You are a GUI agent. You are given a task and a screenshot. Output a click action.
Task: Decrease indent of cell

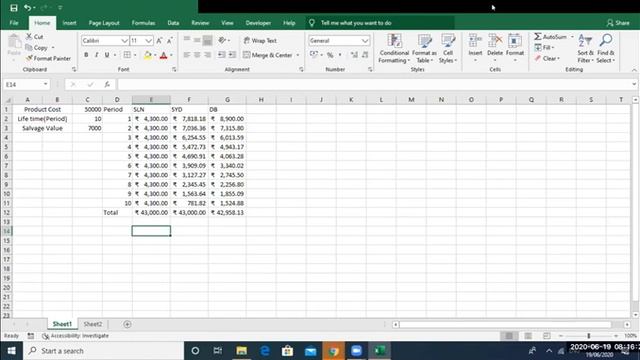(x=222, y=55)
